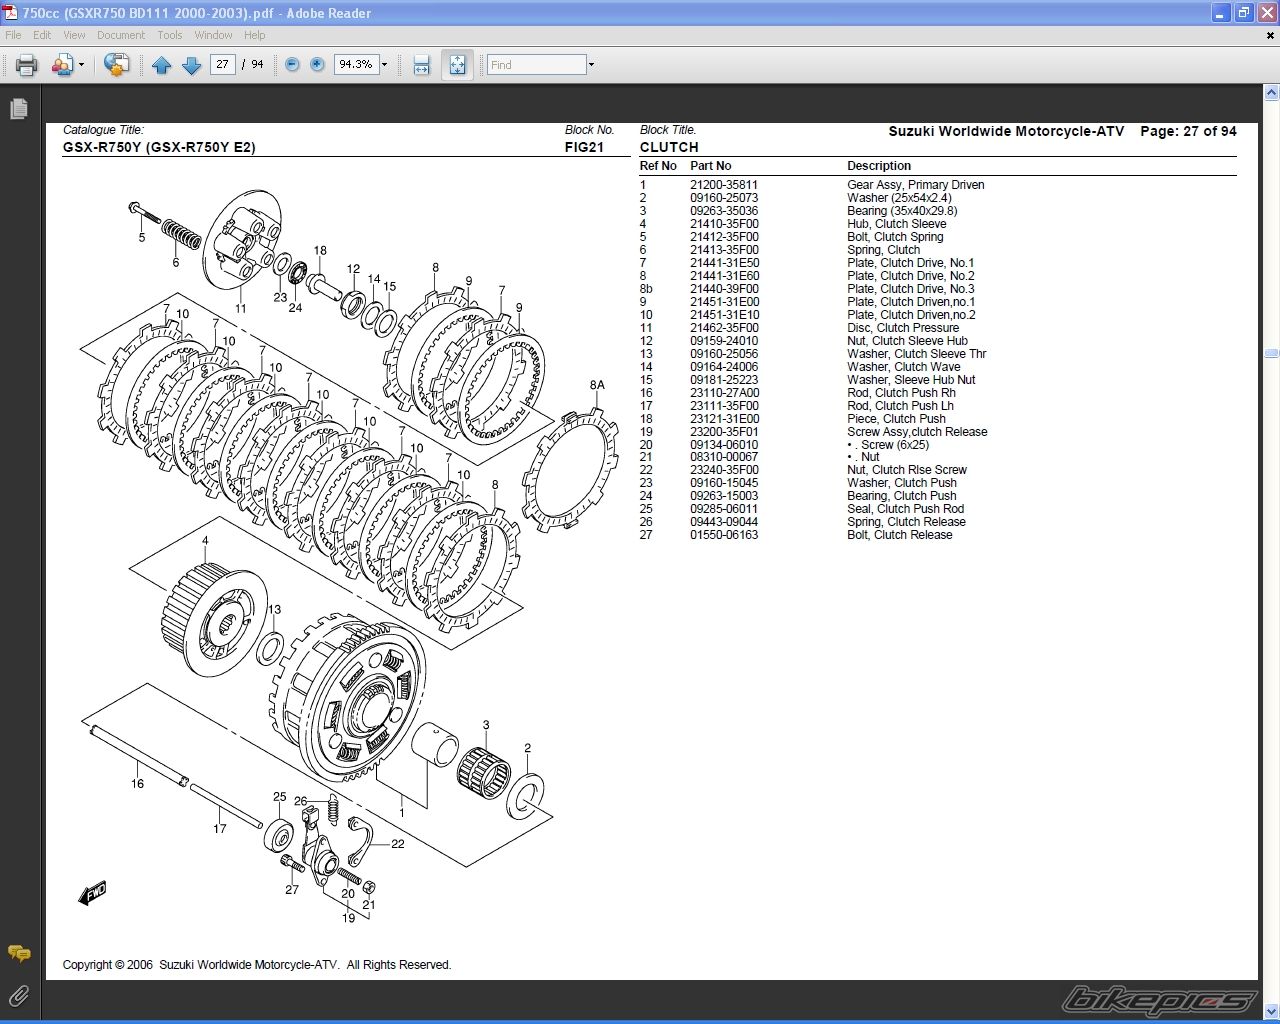
Task: Click the Print icon in toolbar
Action: pyautogui.click(x=26, y=65)
